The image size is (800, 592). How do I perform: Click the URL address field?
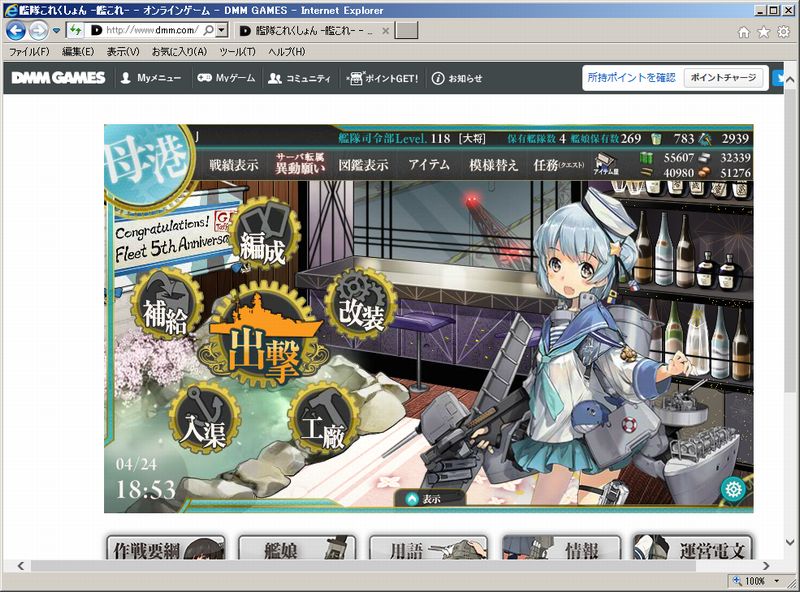coord(152,30)
